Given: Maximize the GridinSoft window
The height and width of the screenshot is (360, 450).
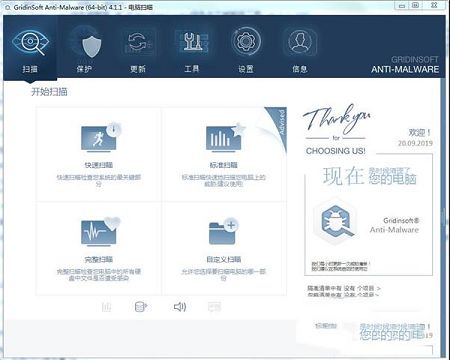Looking at the screenshot, I should click(415, 5).
